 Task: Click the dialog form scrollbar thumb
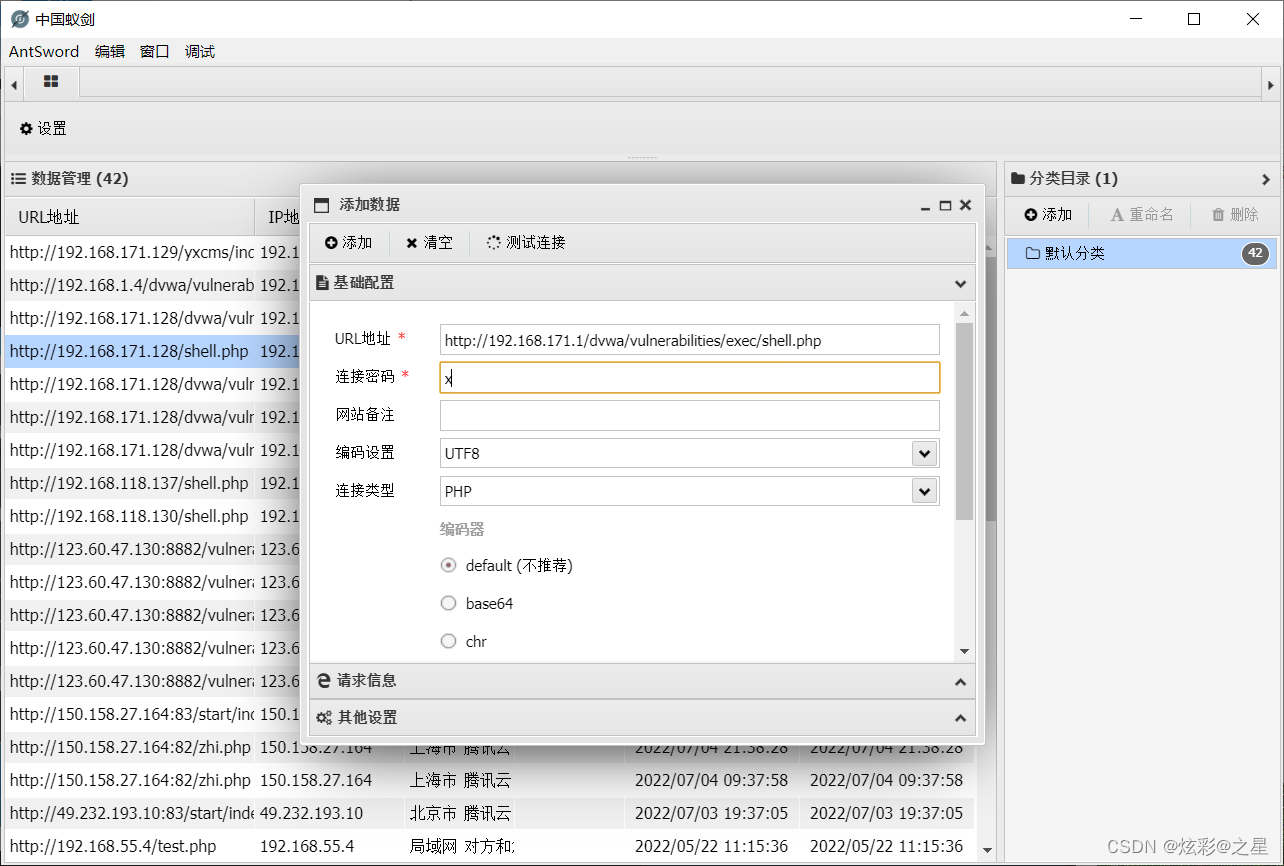click(x=964, y=421)
